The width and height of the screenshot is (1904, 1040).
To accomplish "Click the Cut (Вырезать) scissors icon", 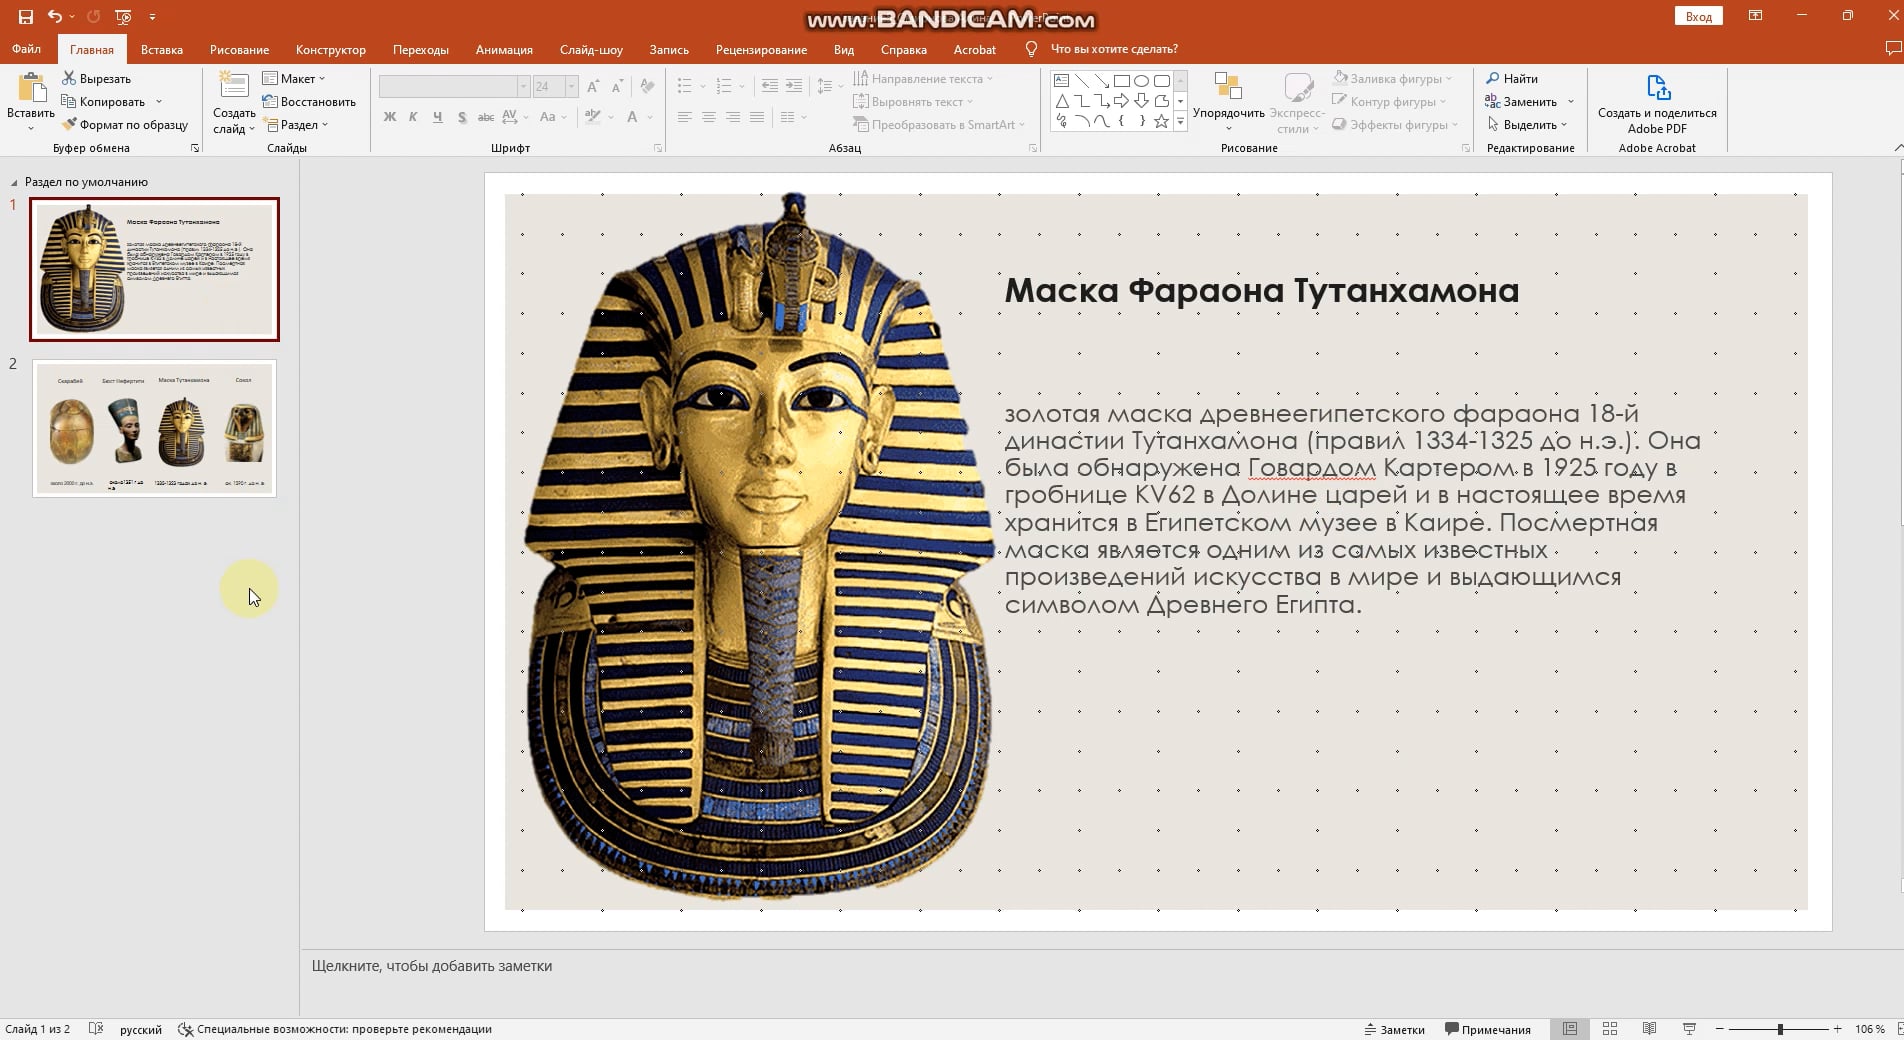I will click(x=69, y=78).
